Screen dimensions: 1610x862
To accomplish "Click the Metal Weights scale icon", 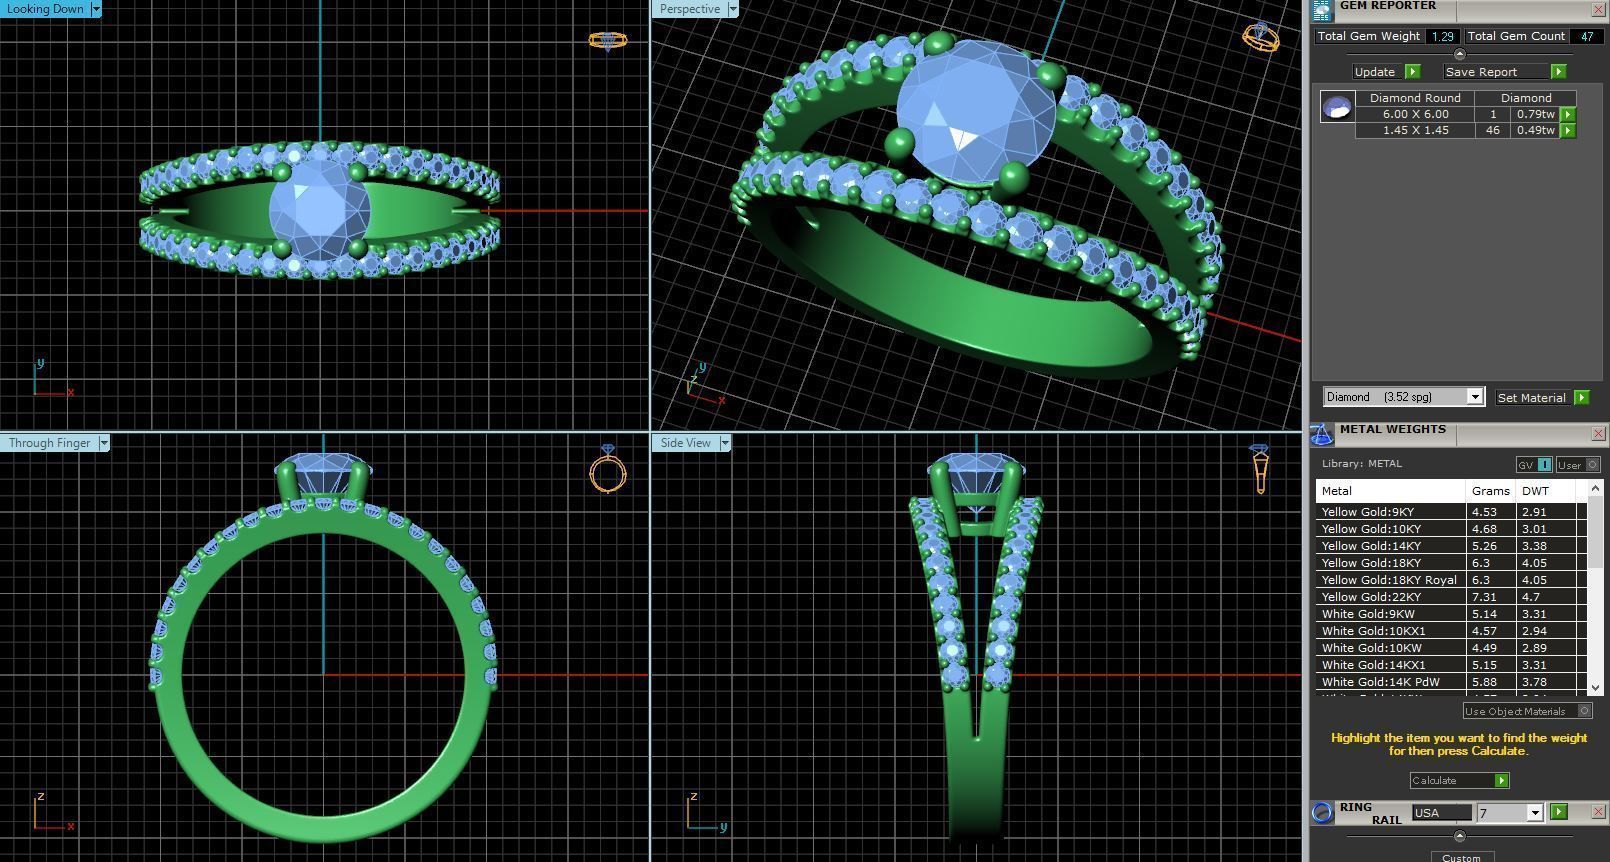I will [x=1322, y=434].
